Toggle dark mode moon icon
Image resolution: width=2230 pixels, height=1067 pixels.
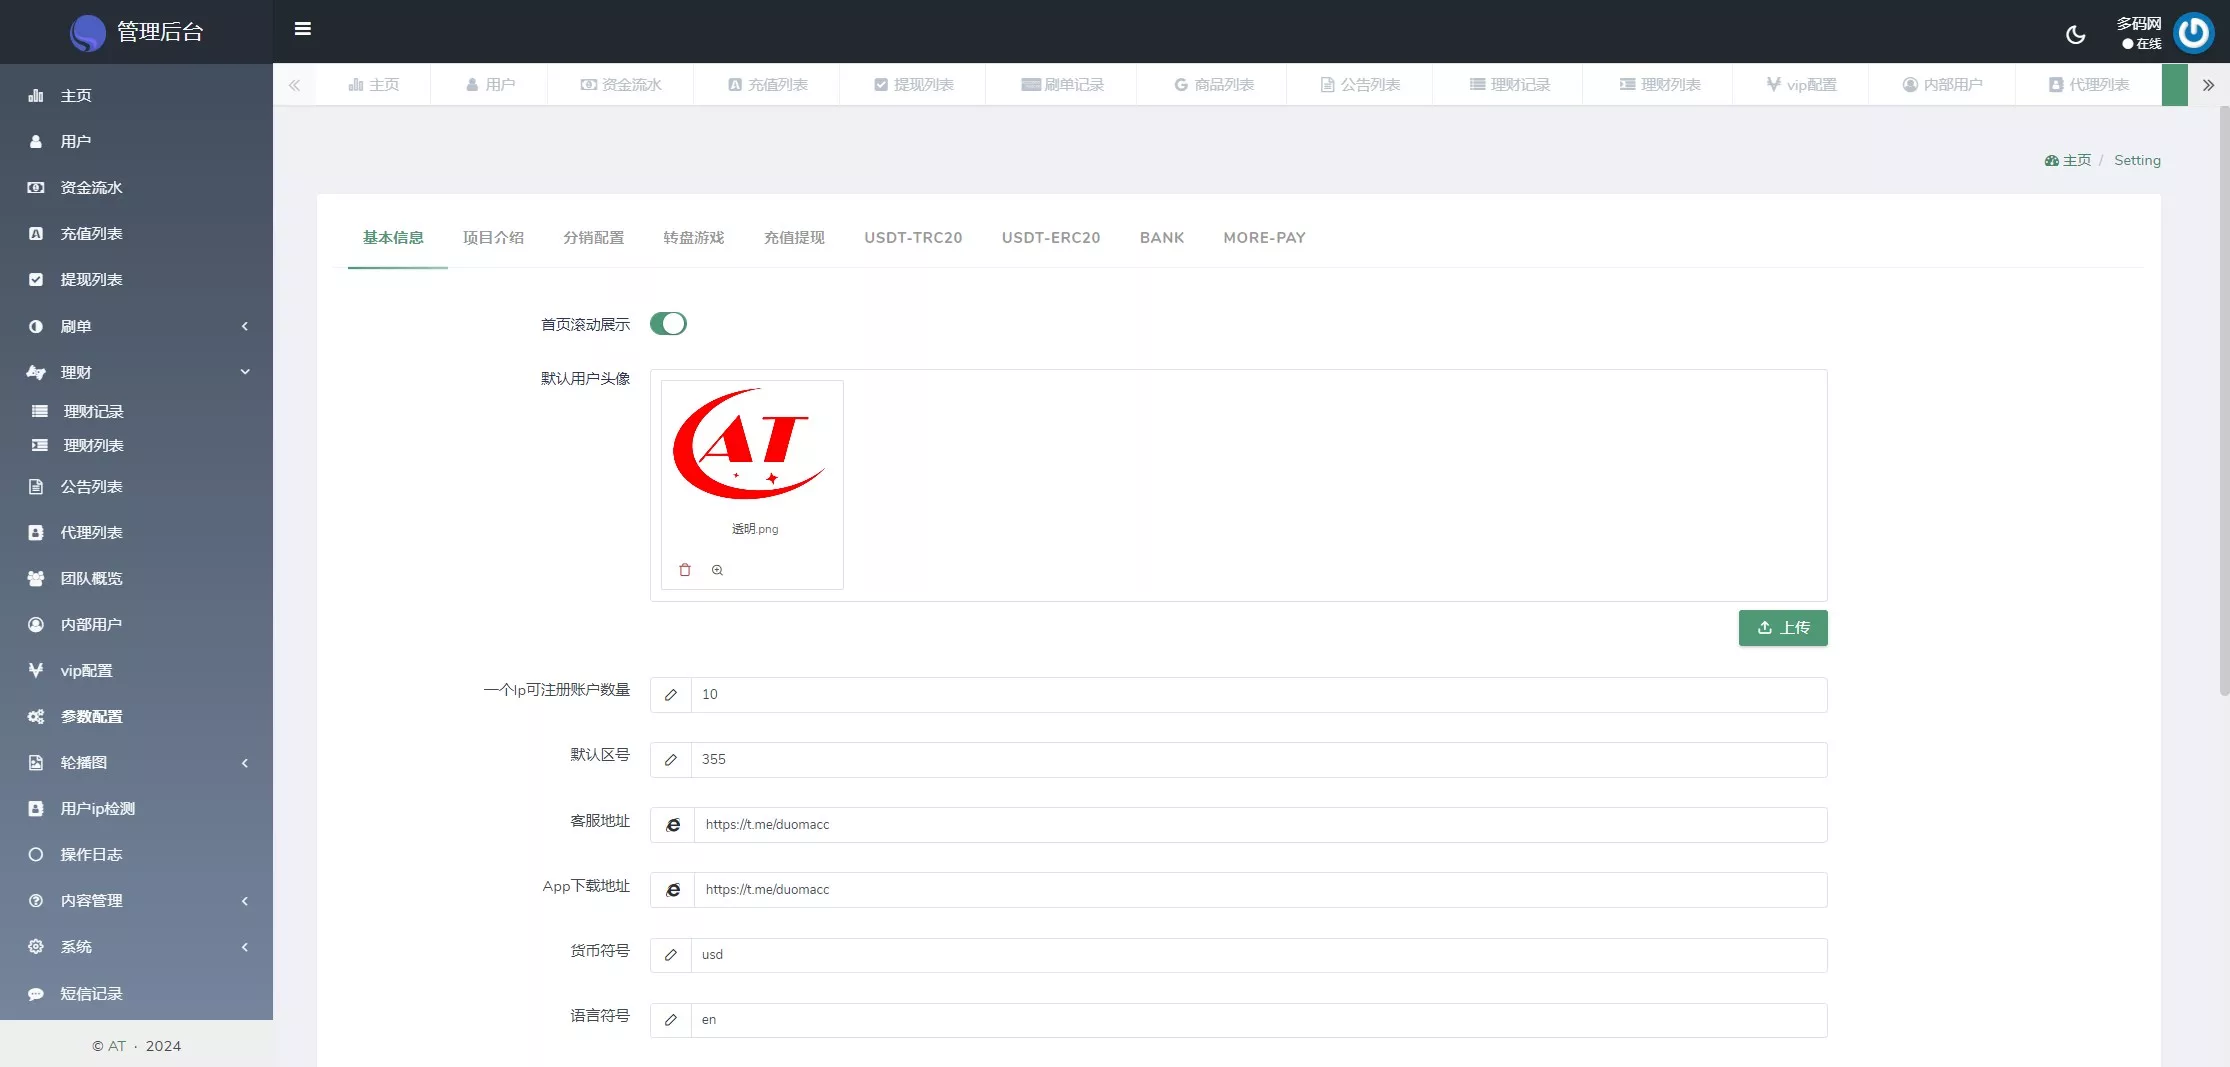coord(2075,35)
